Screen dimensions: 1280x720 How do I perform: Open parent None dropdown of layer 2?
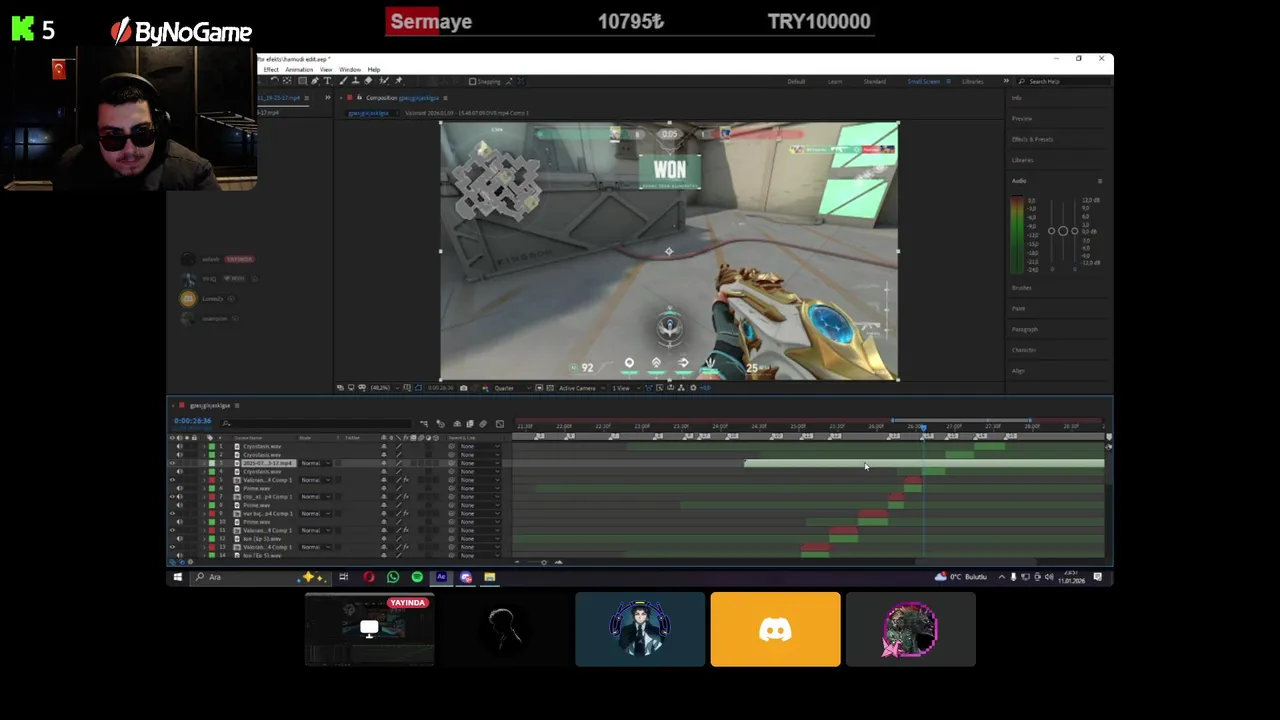[480, 455]
